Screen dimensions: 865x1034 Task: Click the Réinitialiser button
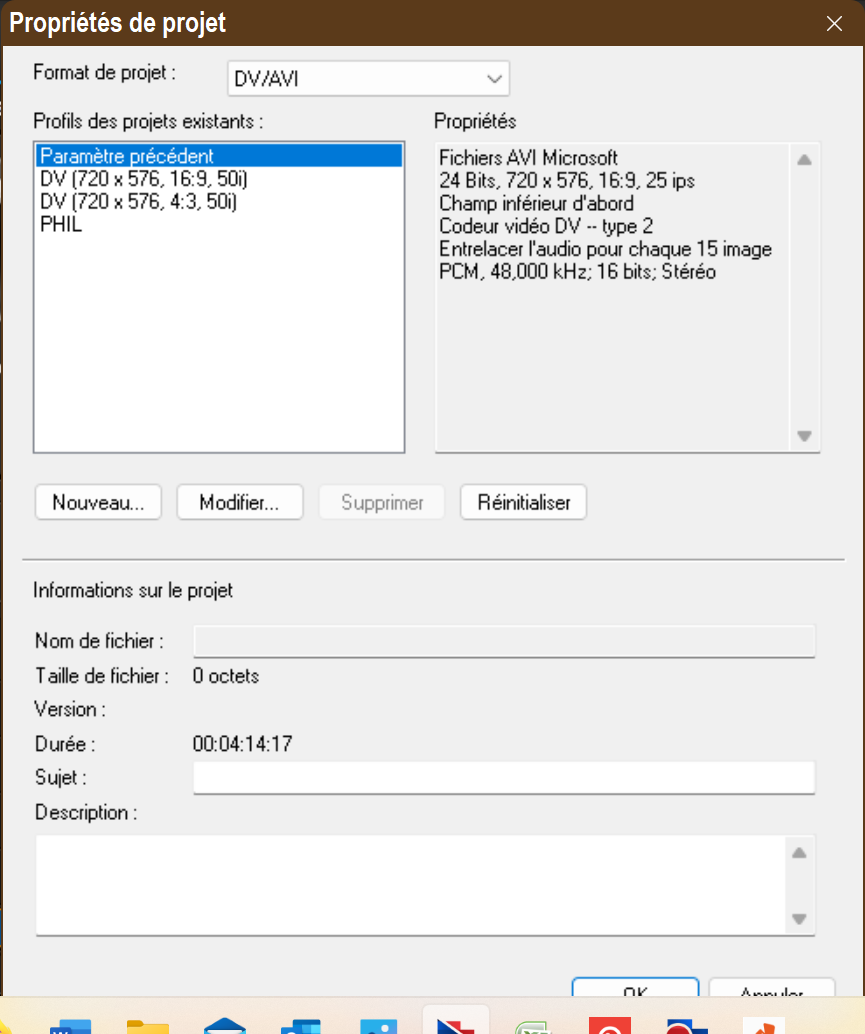click(x=523, y=502)
